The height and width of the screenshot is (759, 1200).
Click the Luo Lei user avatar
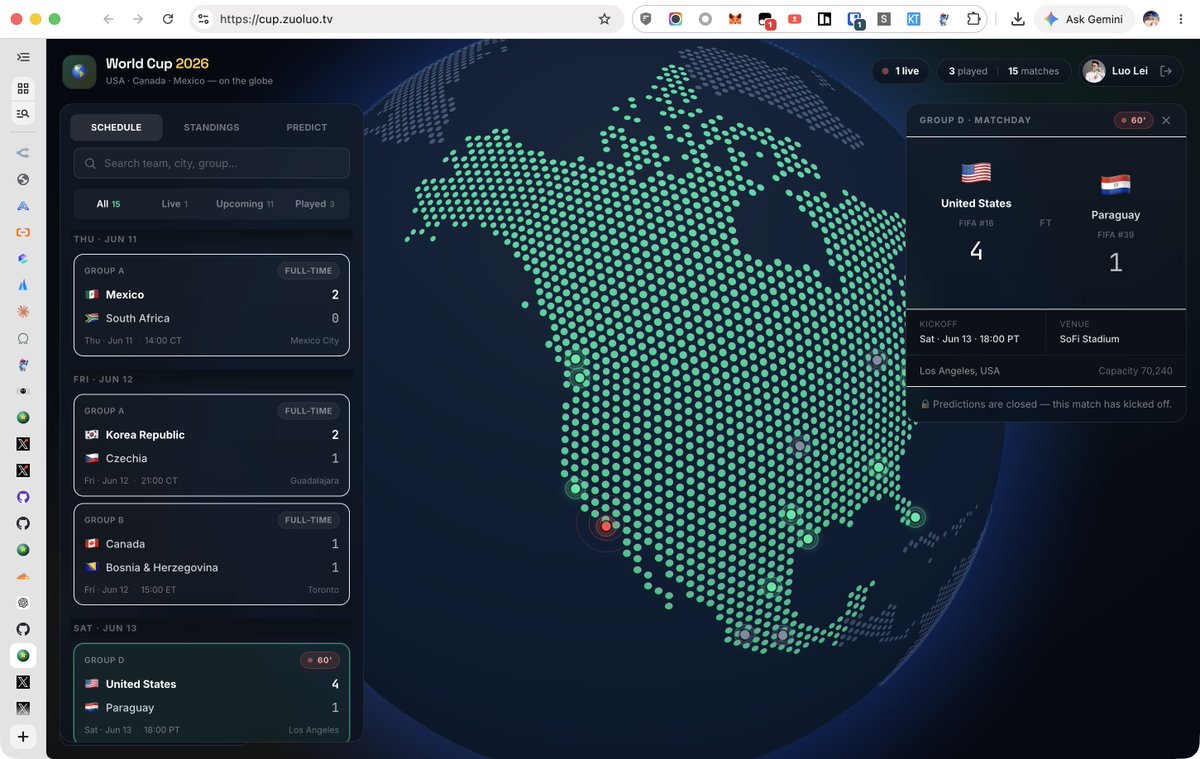tap(1095, 71)
